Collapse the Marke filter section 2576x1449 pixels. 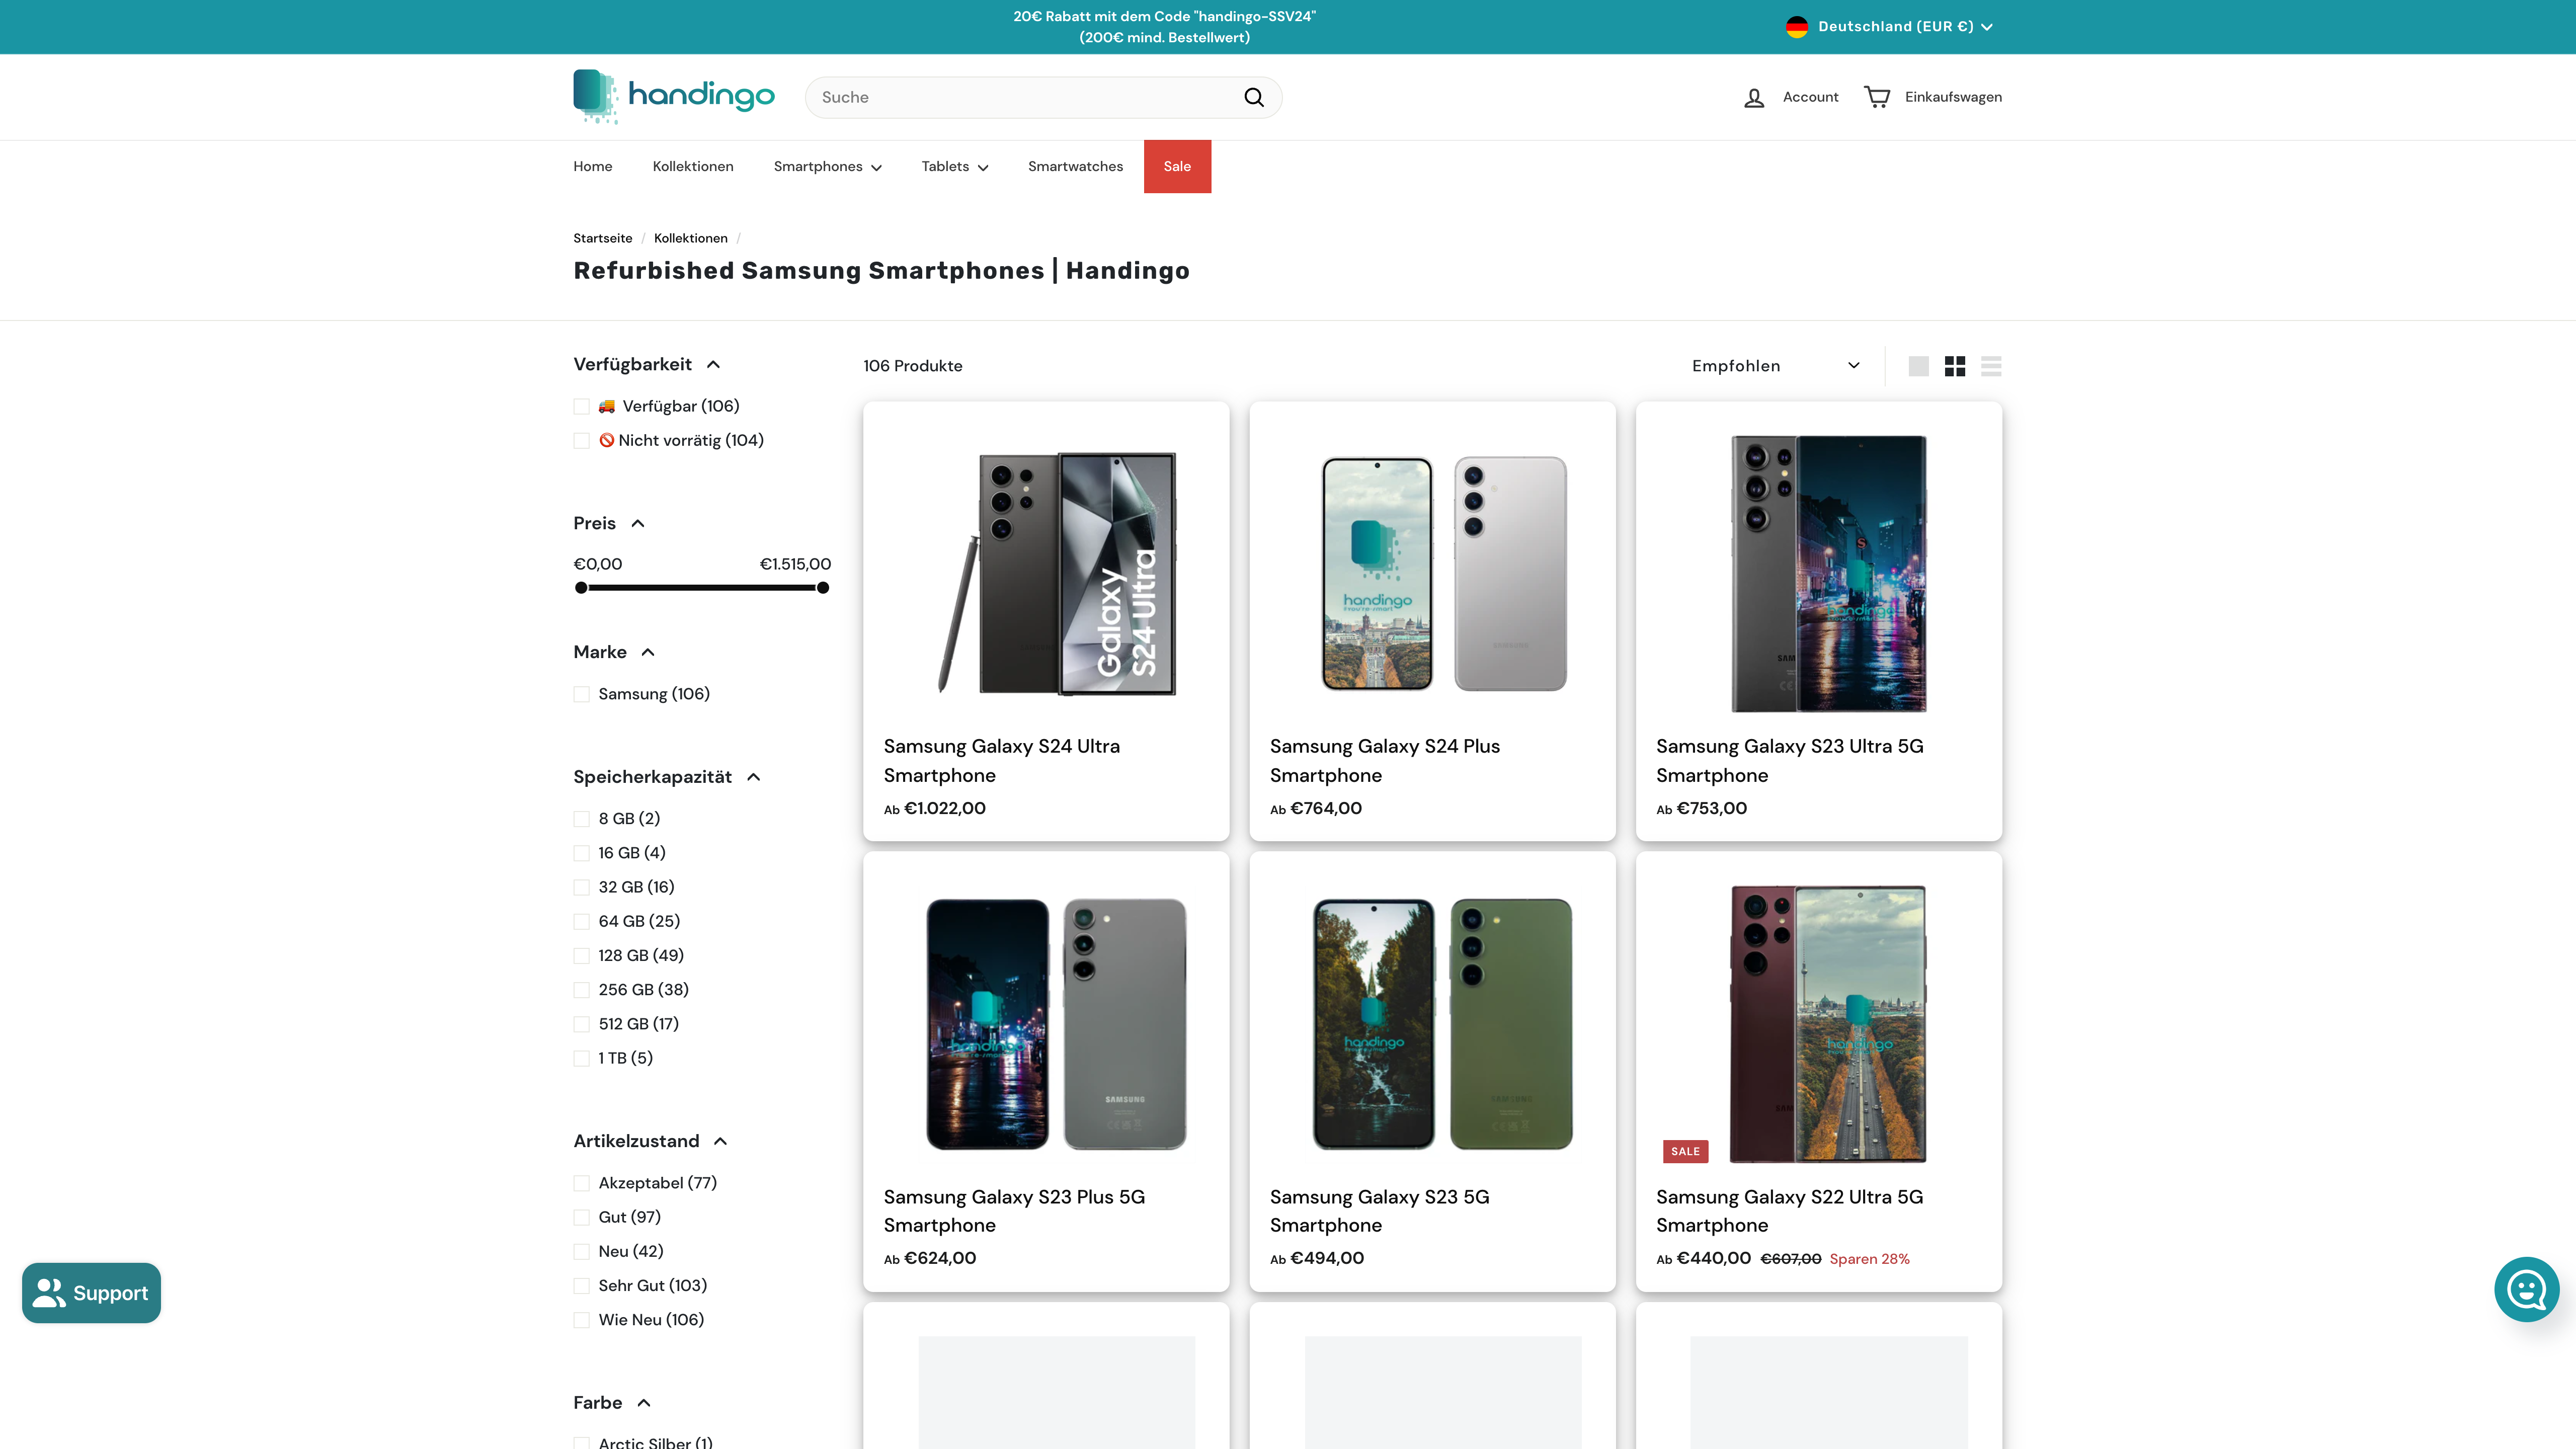pyautogui.click(x=614, y=652)
